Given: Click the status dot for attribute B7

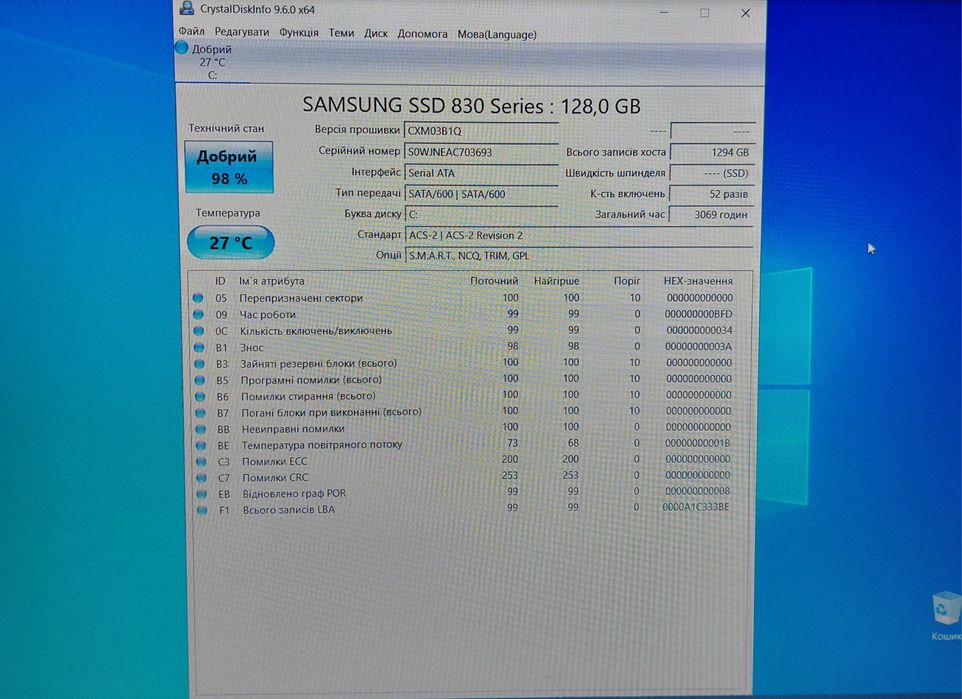Looking at the screenshot, I should pos(200,412).
